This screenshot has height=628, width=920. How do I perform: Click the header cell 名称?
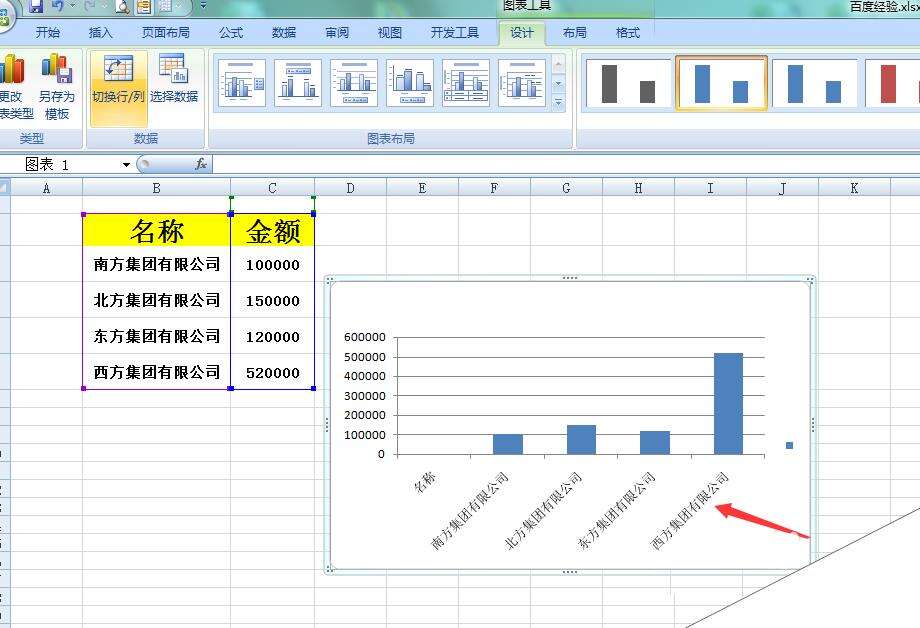(x=157, y=230)
